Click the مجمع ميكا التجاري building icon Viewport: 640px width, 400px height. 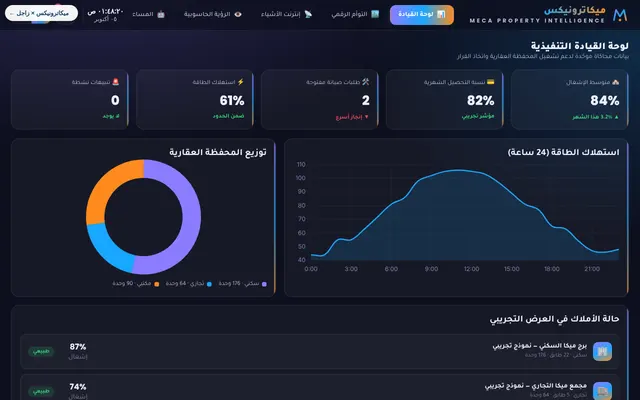[602, 391]
